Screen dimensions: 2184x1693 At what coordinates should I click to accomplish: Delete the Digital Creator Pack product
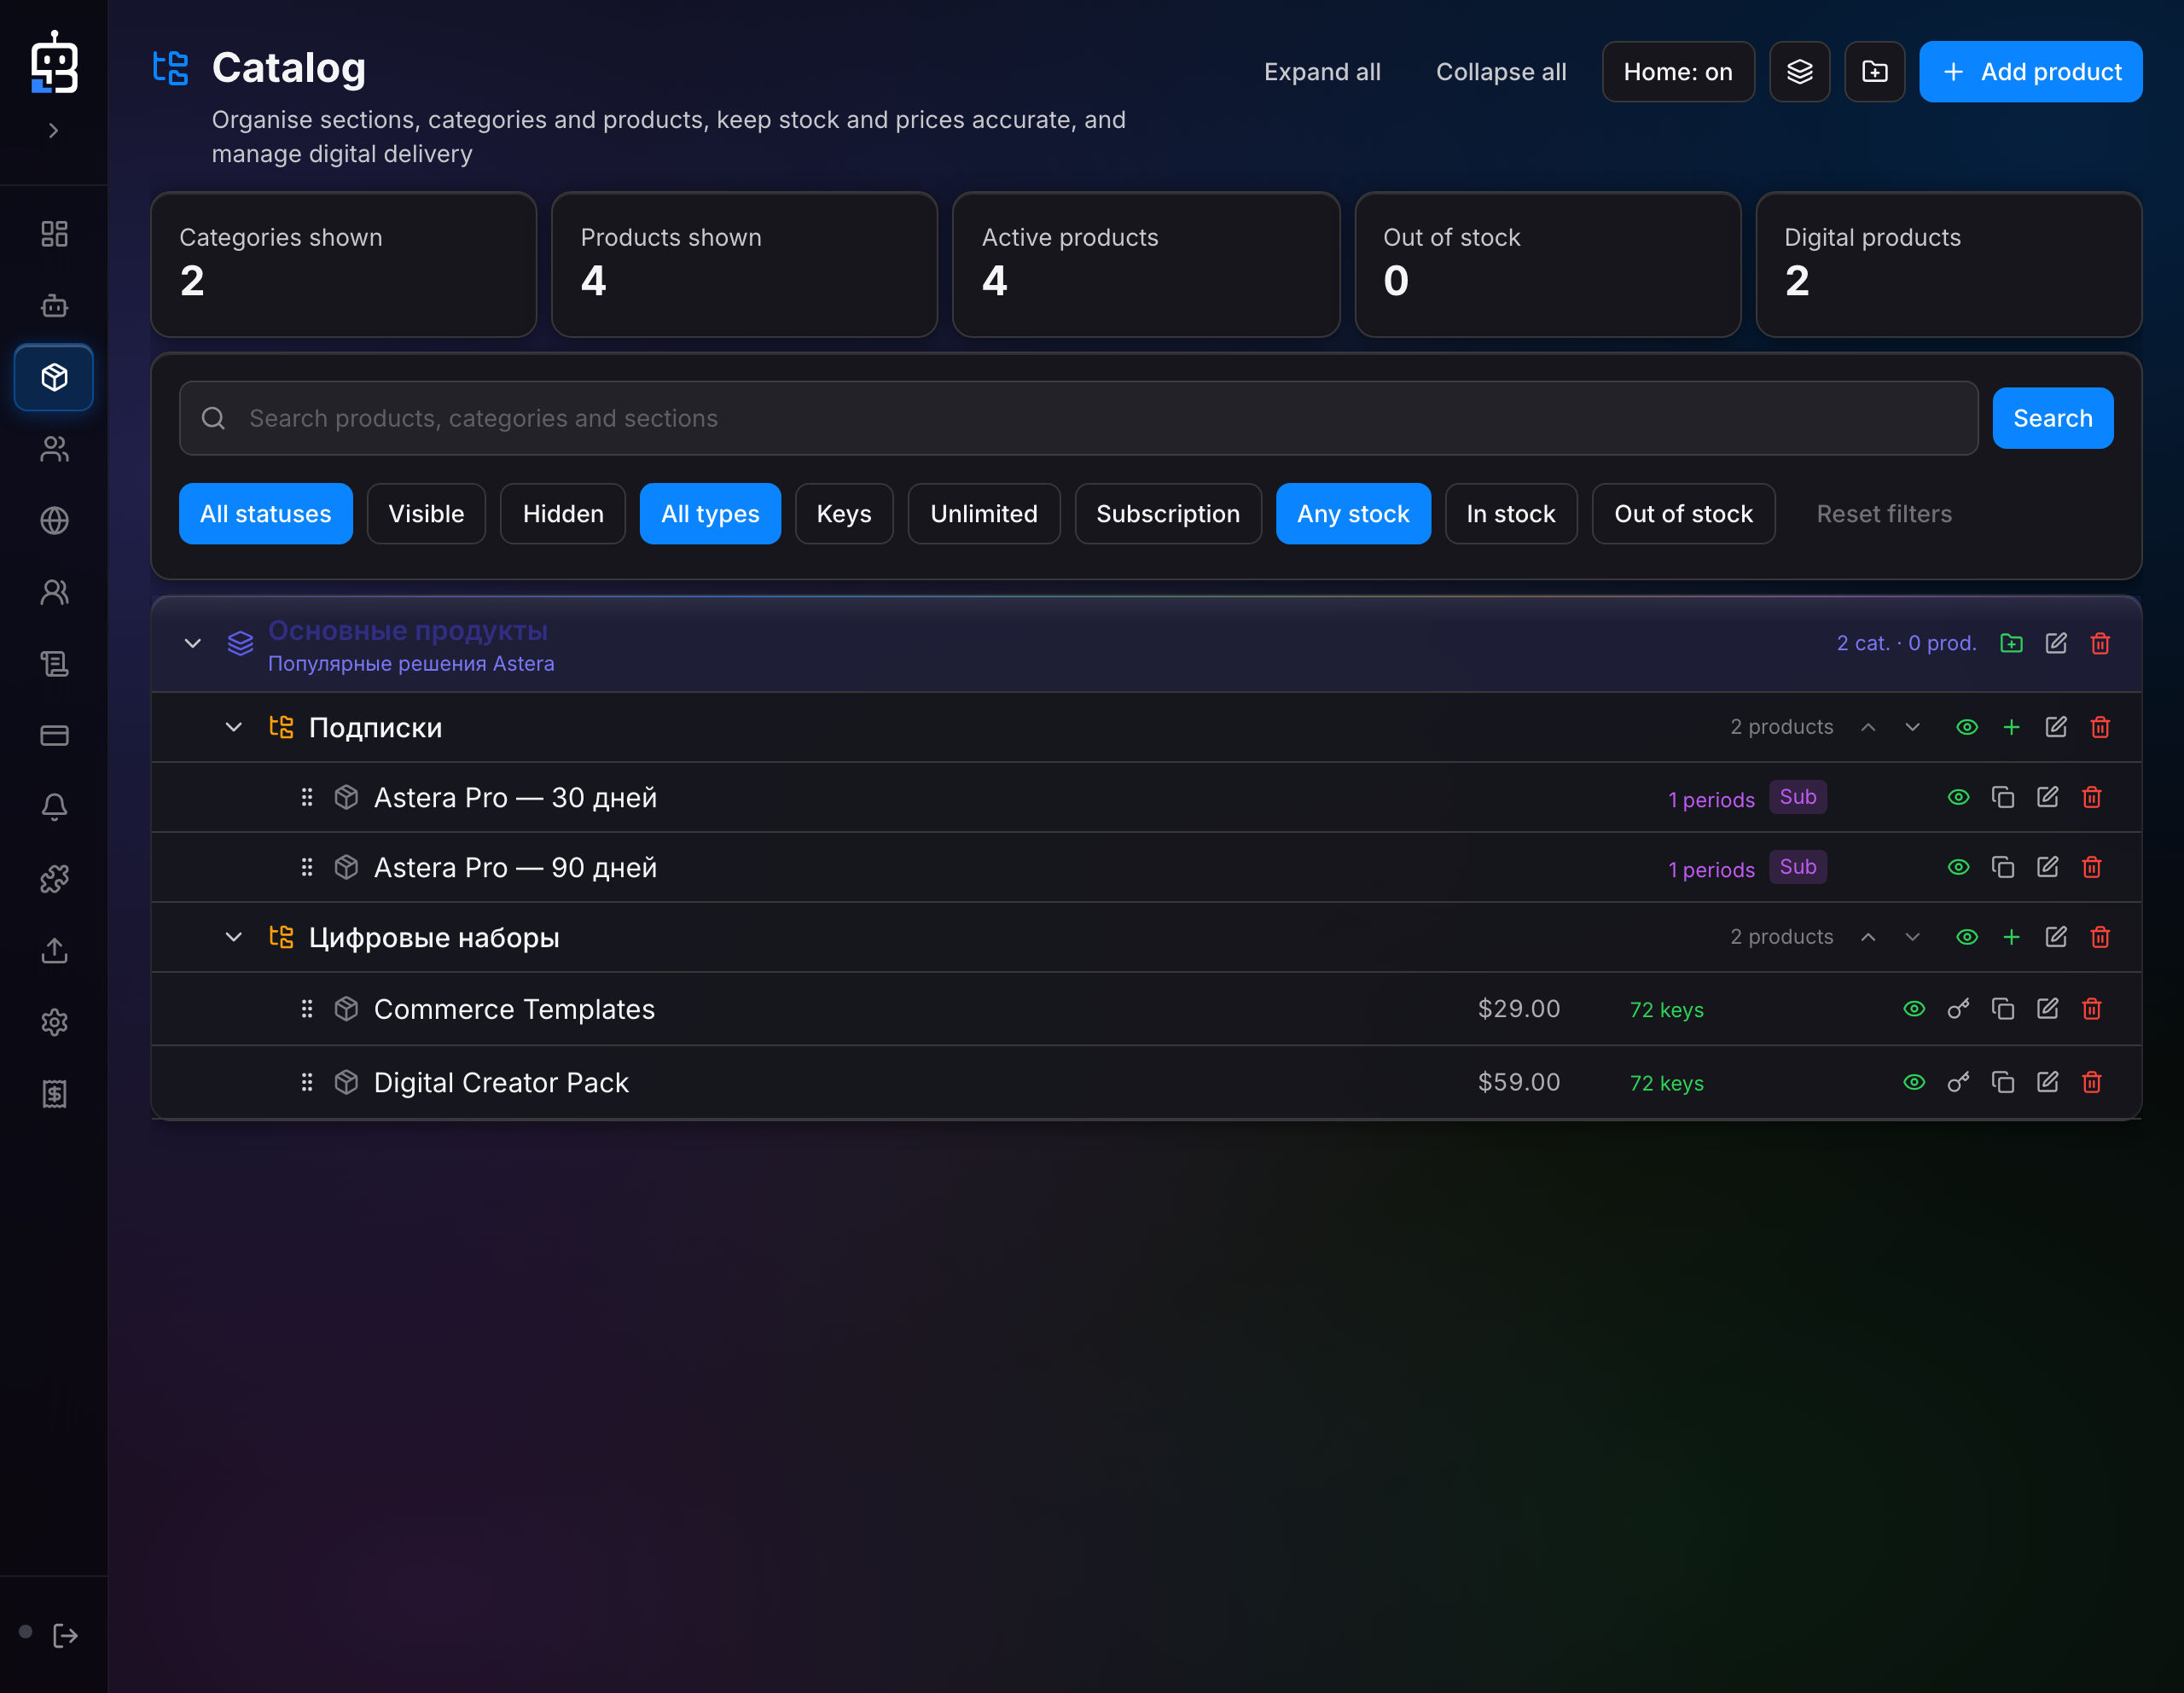2091,1082
